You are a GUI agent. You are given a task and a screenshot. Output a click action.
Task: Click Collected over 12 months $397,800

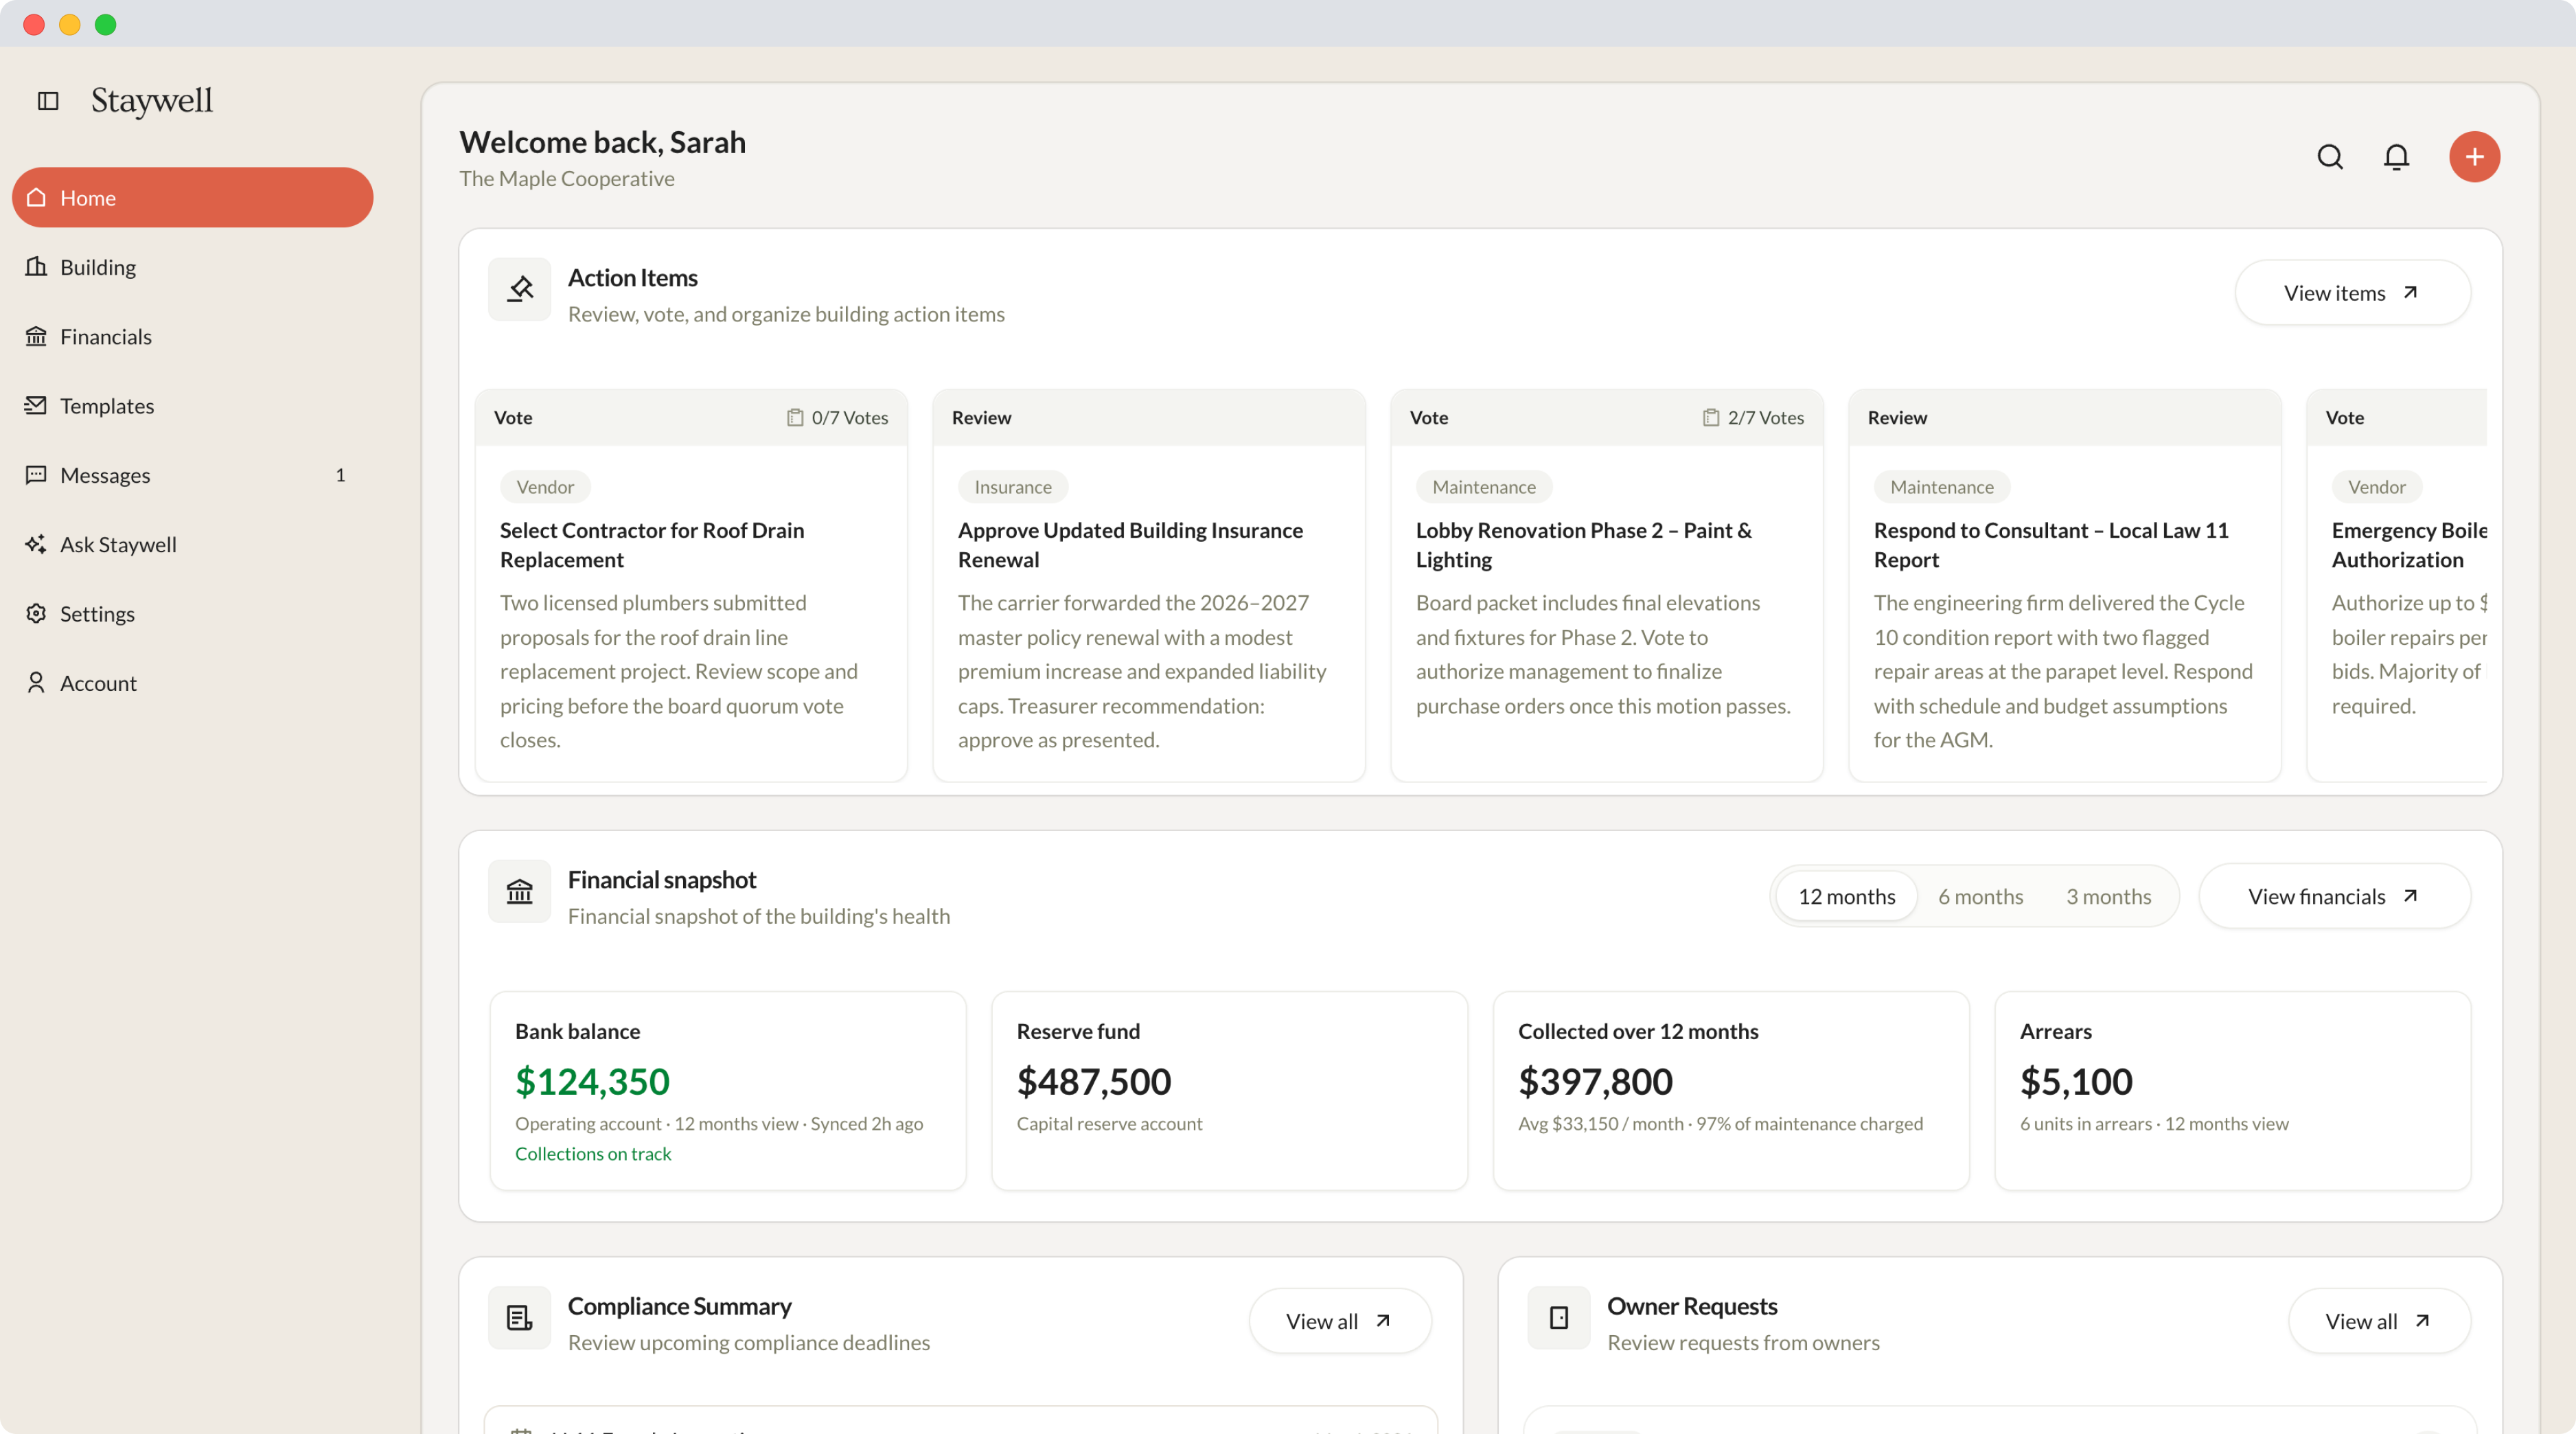pyautogui.click(x=1595, y=1082)
